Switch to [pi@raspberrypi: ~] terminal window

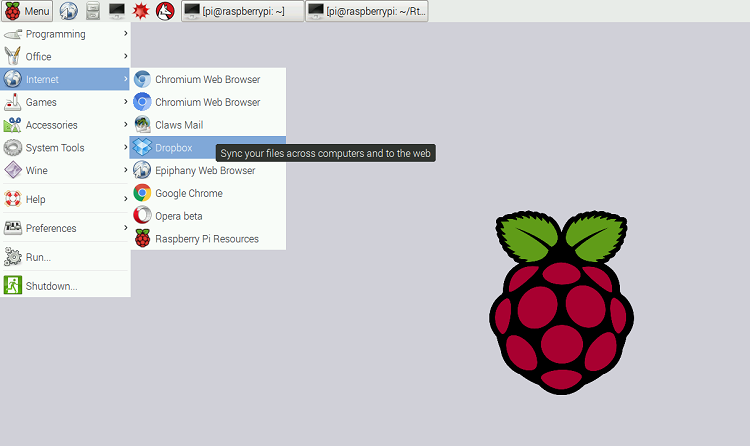point(243,11)
